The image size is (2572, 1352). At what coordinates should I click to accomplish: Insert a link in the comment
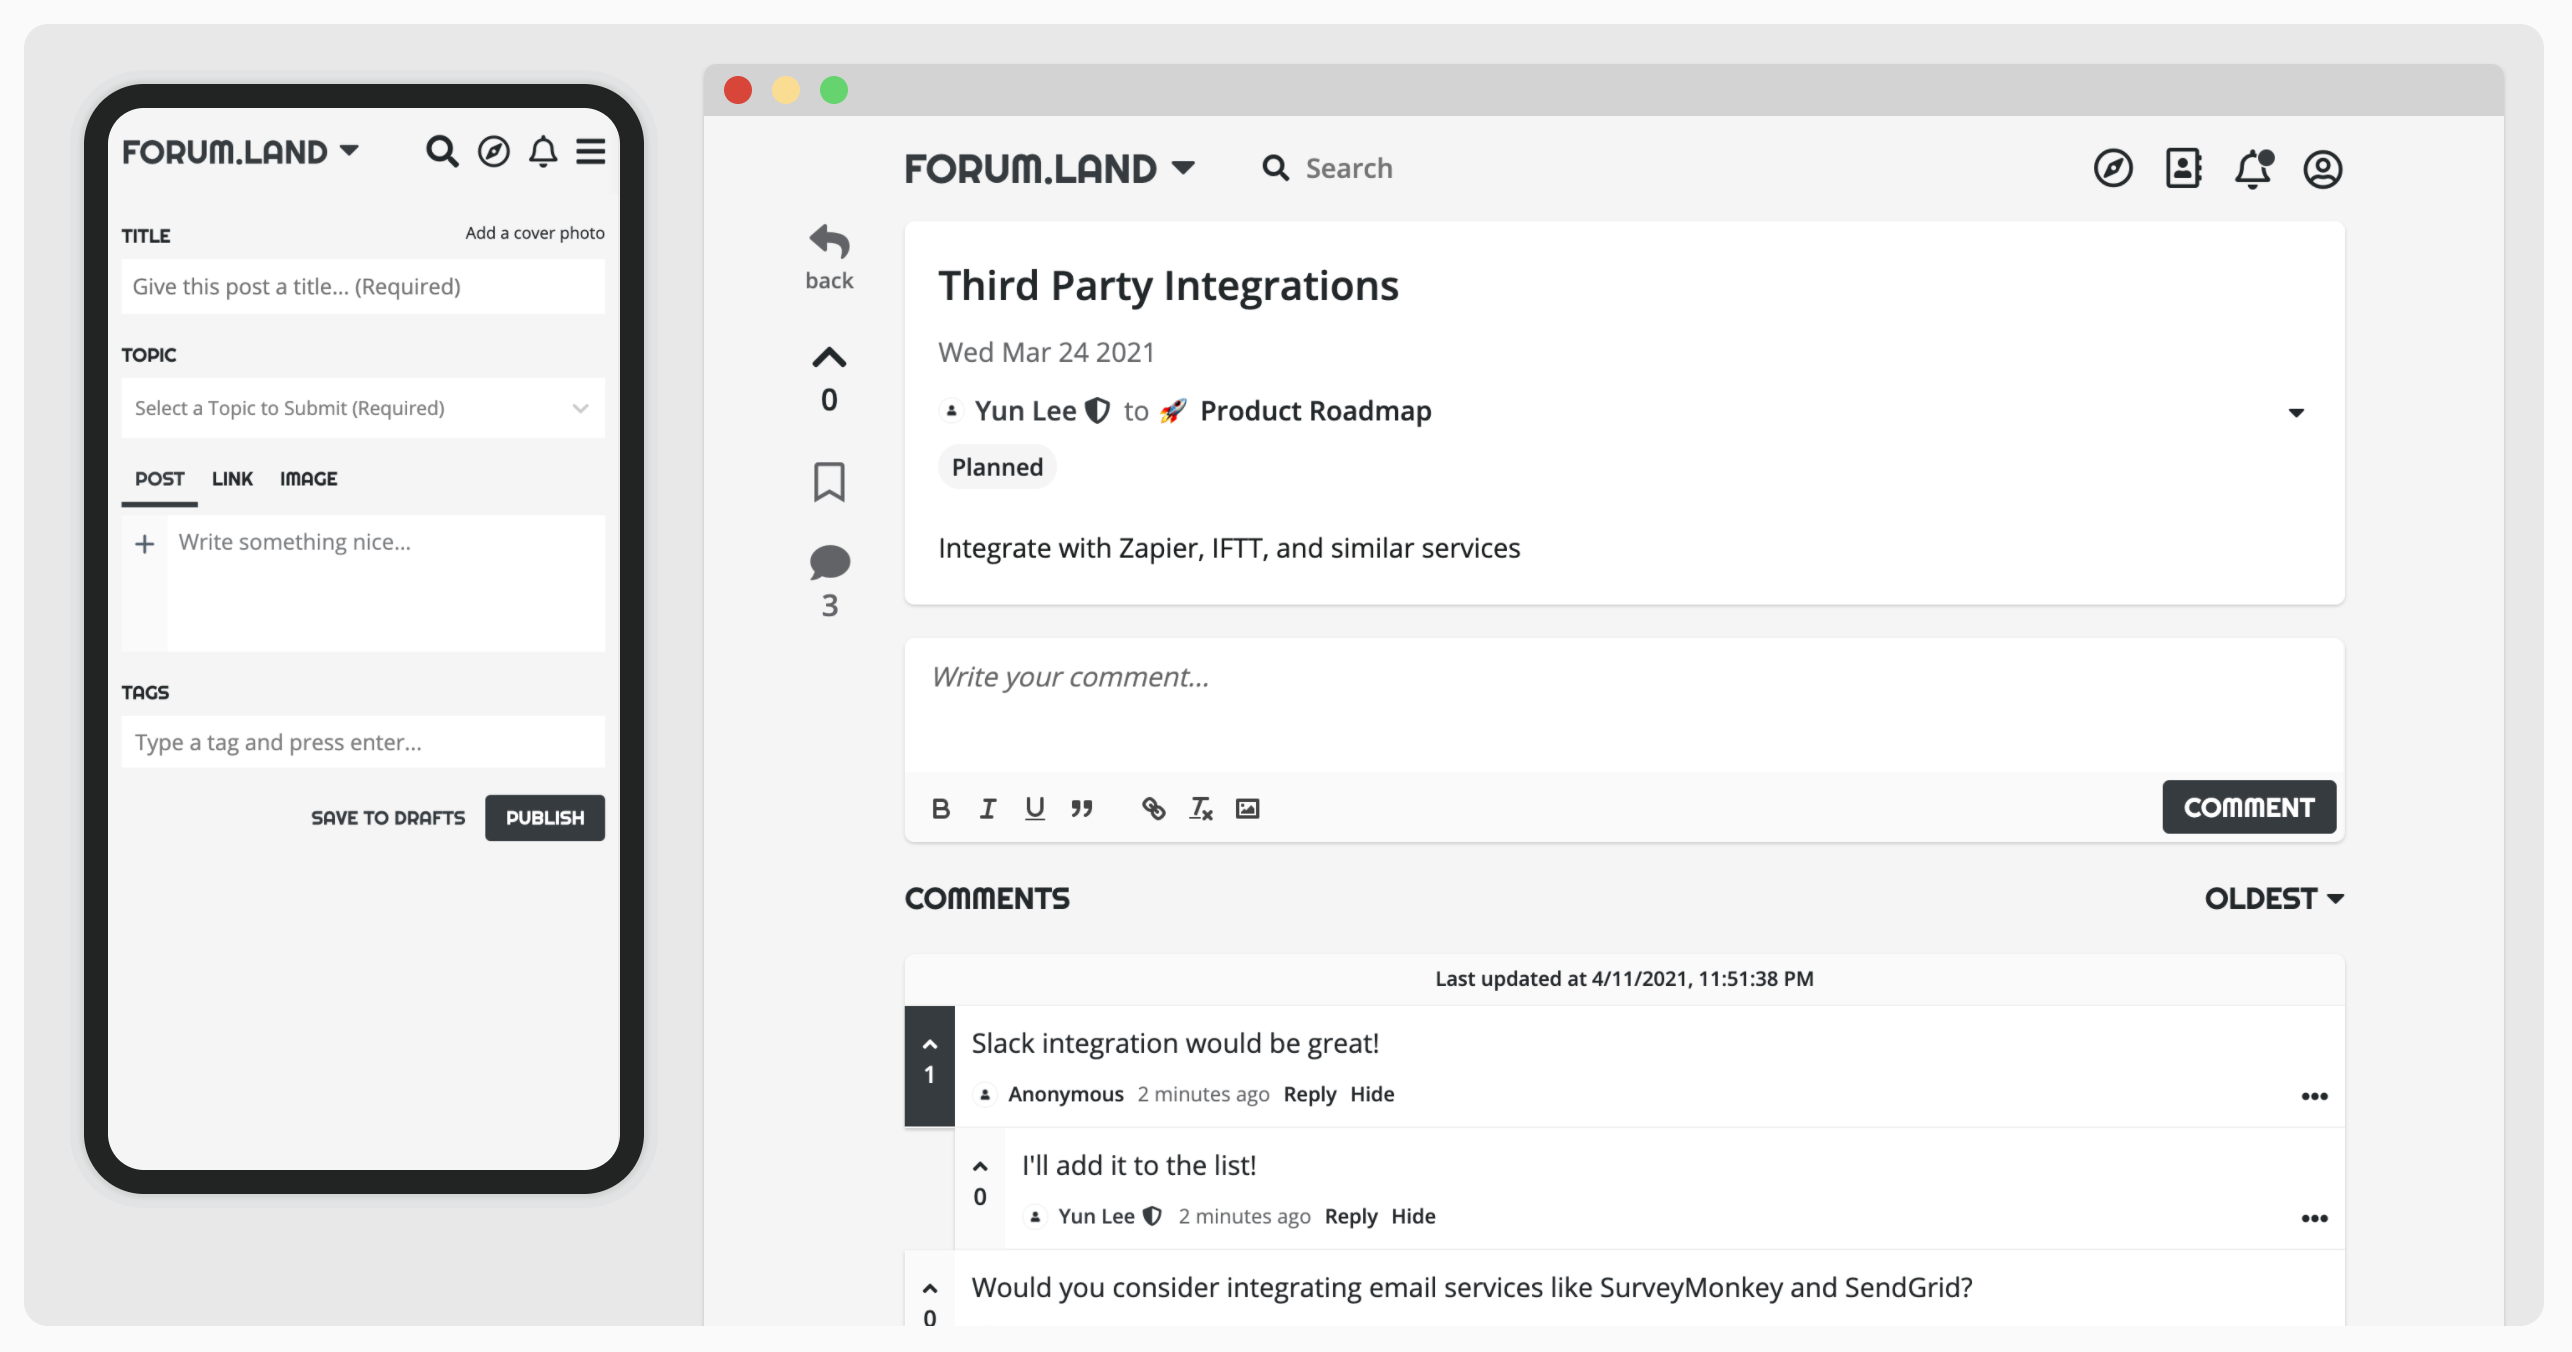tap(1153, 808)
